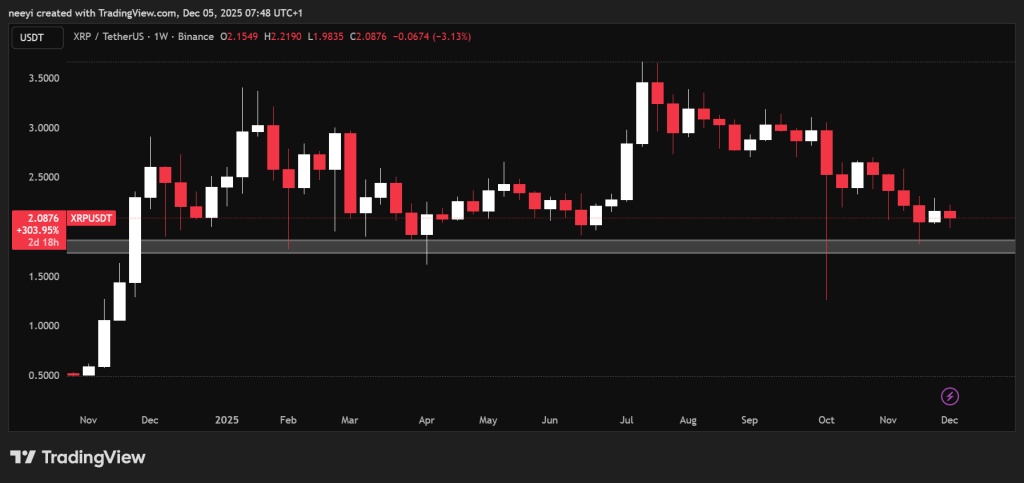The width and height of the screenshot is (1024, 483).
Task: Click the TradingView logo at bottom left
Action: coord(78,457)
